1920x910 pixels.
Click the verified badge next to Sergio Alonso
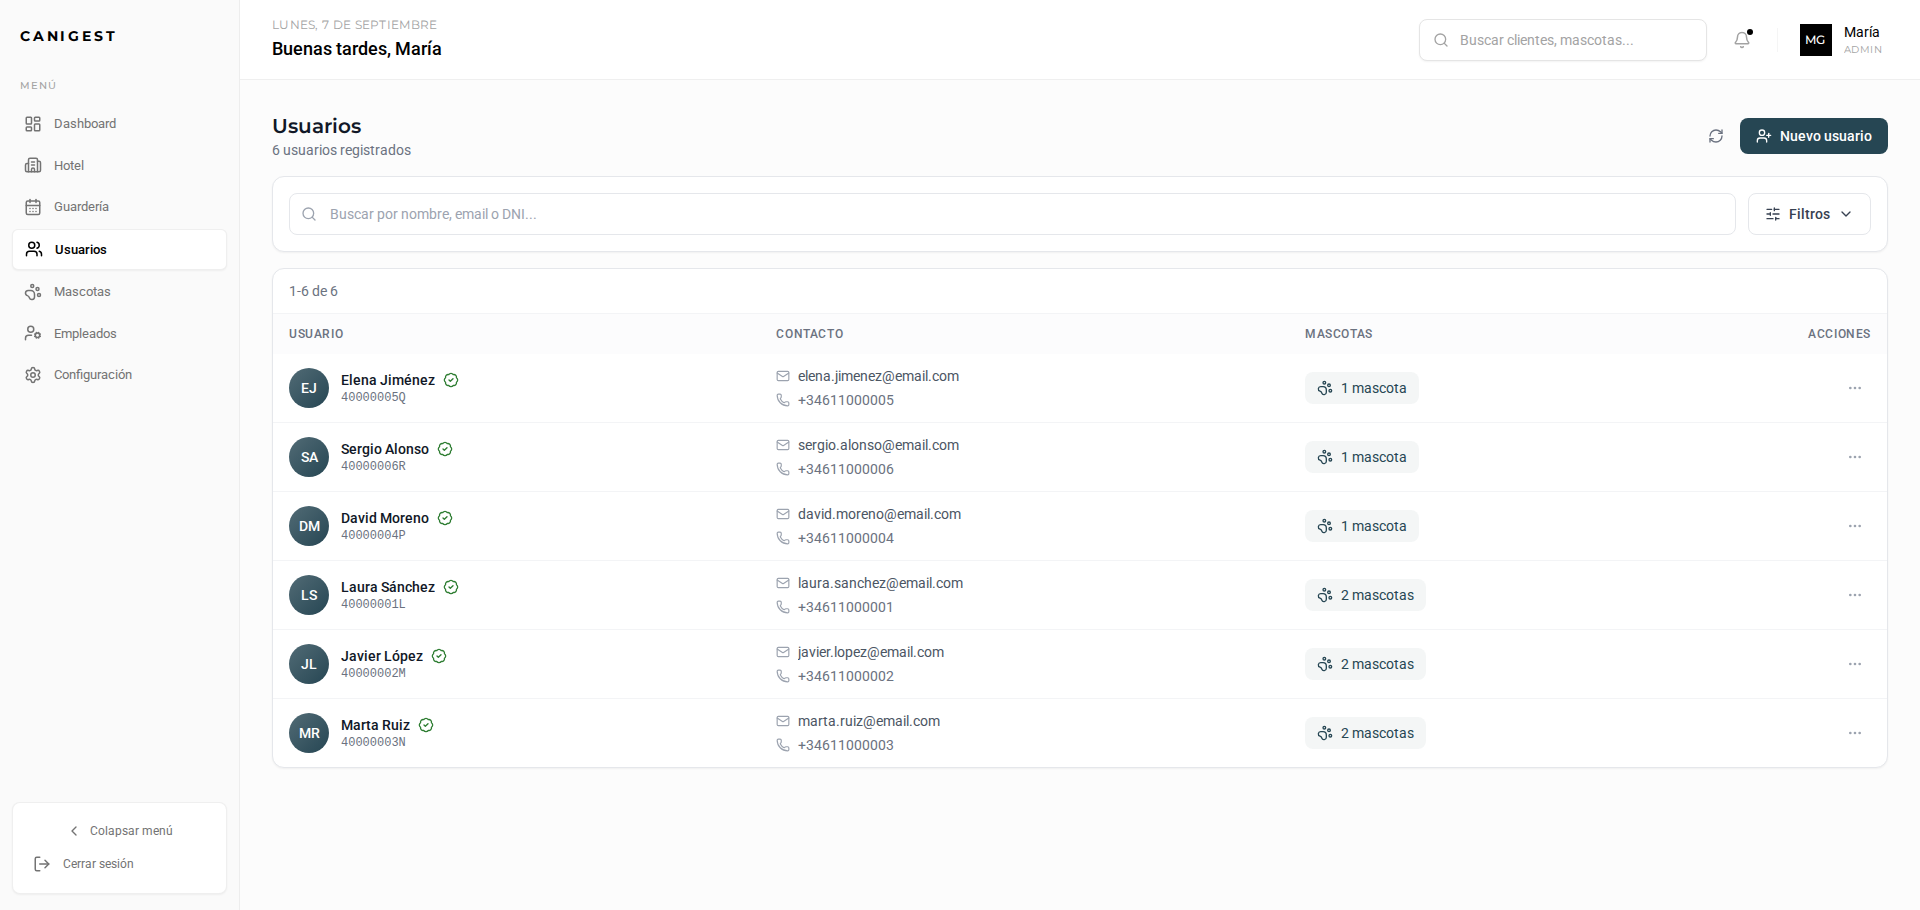click(x=445, y=449)
